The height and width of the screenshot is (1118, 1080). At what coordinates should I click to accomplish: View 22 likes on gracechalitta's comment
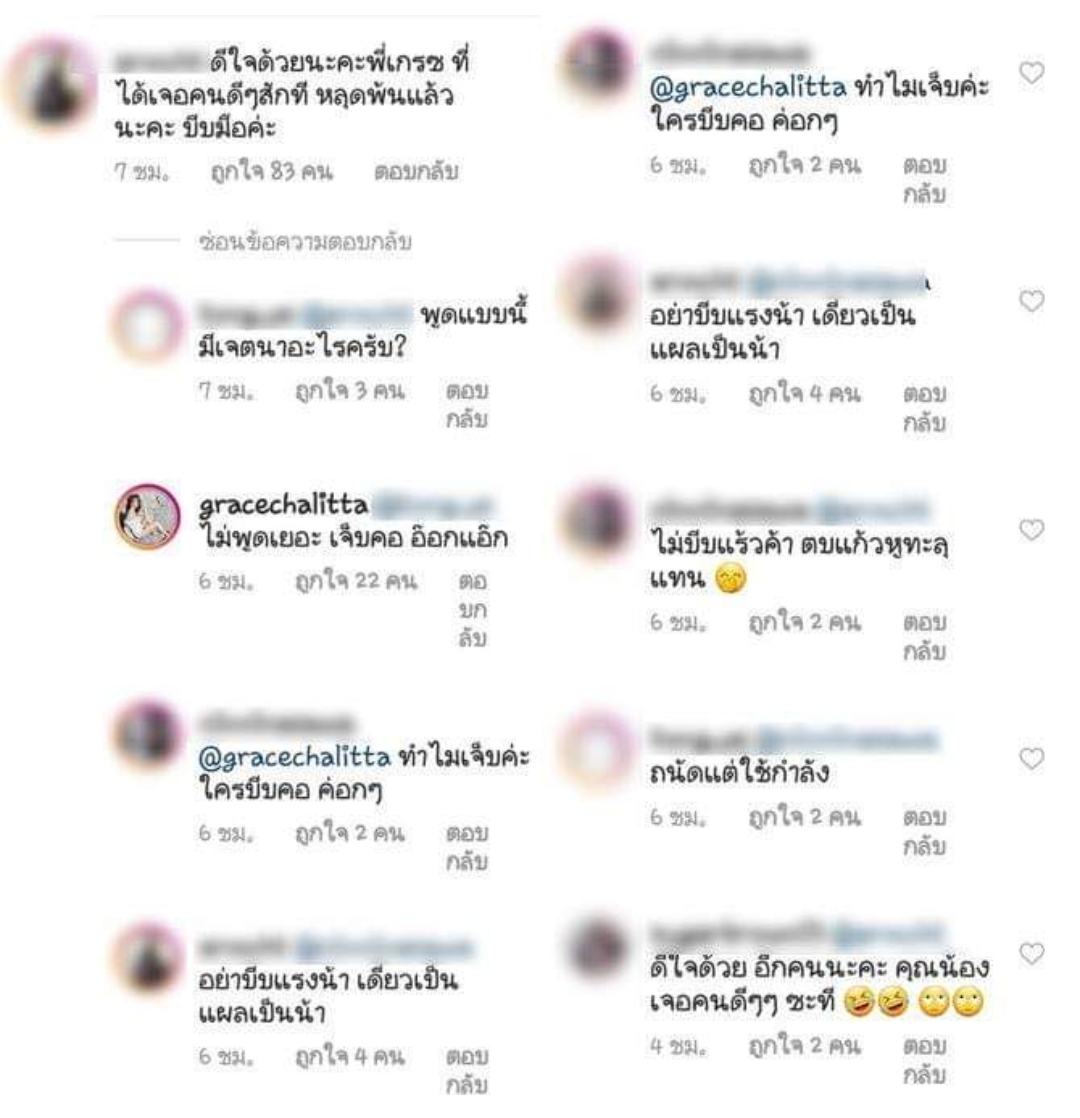[356, 581]
